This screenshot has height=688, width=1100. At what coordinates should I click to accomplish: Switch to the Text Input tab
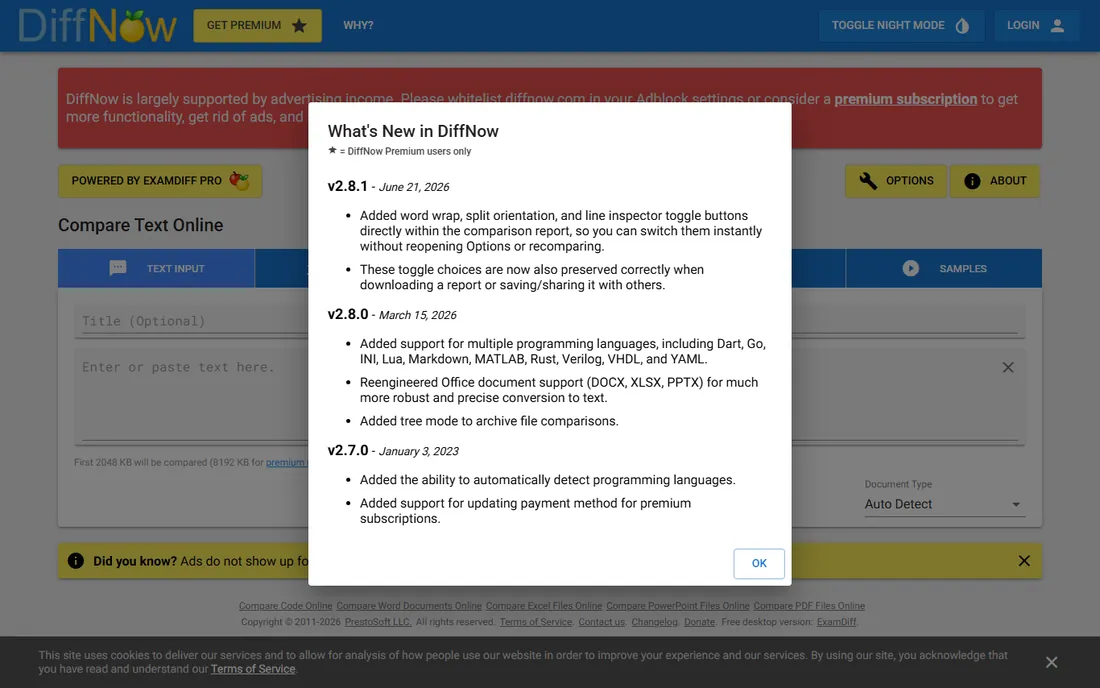click(156, 269)
